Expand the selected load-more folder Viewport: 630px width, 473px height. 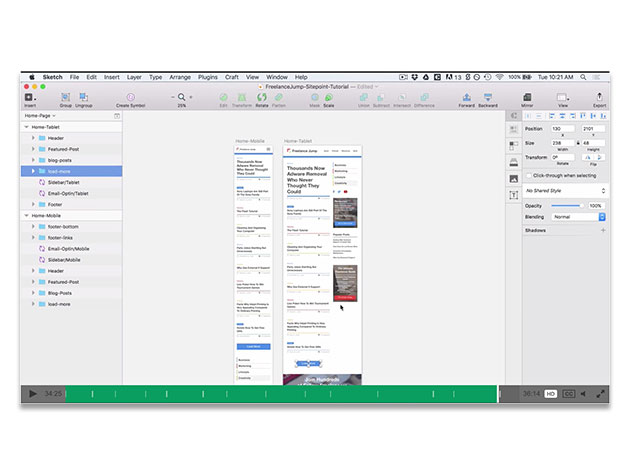pos(33,171)
